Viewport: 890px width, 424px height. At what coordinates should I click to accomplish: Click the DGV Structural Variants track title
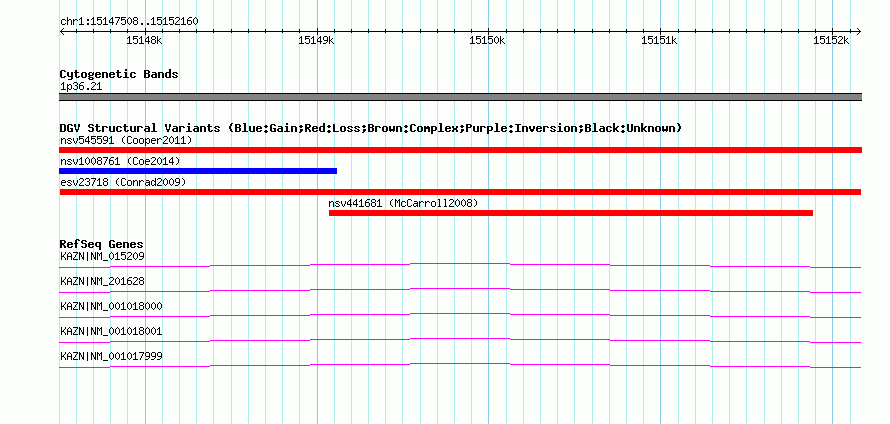click(371, 128)
